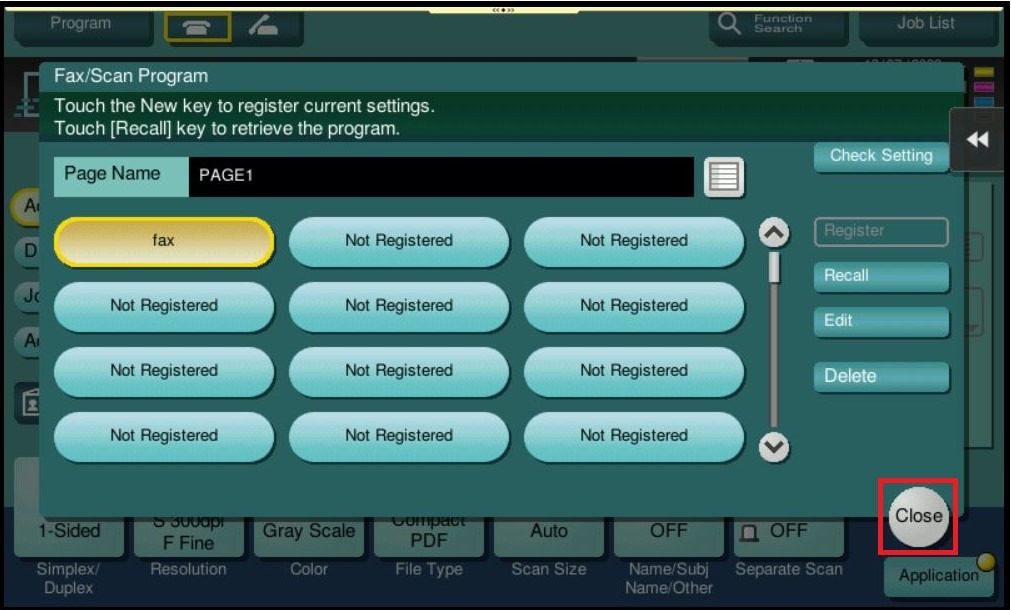Open the Job List tab
1011x610 pixels.
click(925, 24)
